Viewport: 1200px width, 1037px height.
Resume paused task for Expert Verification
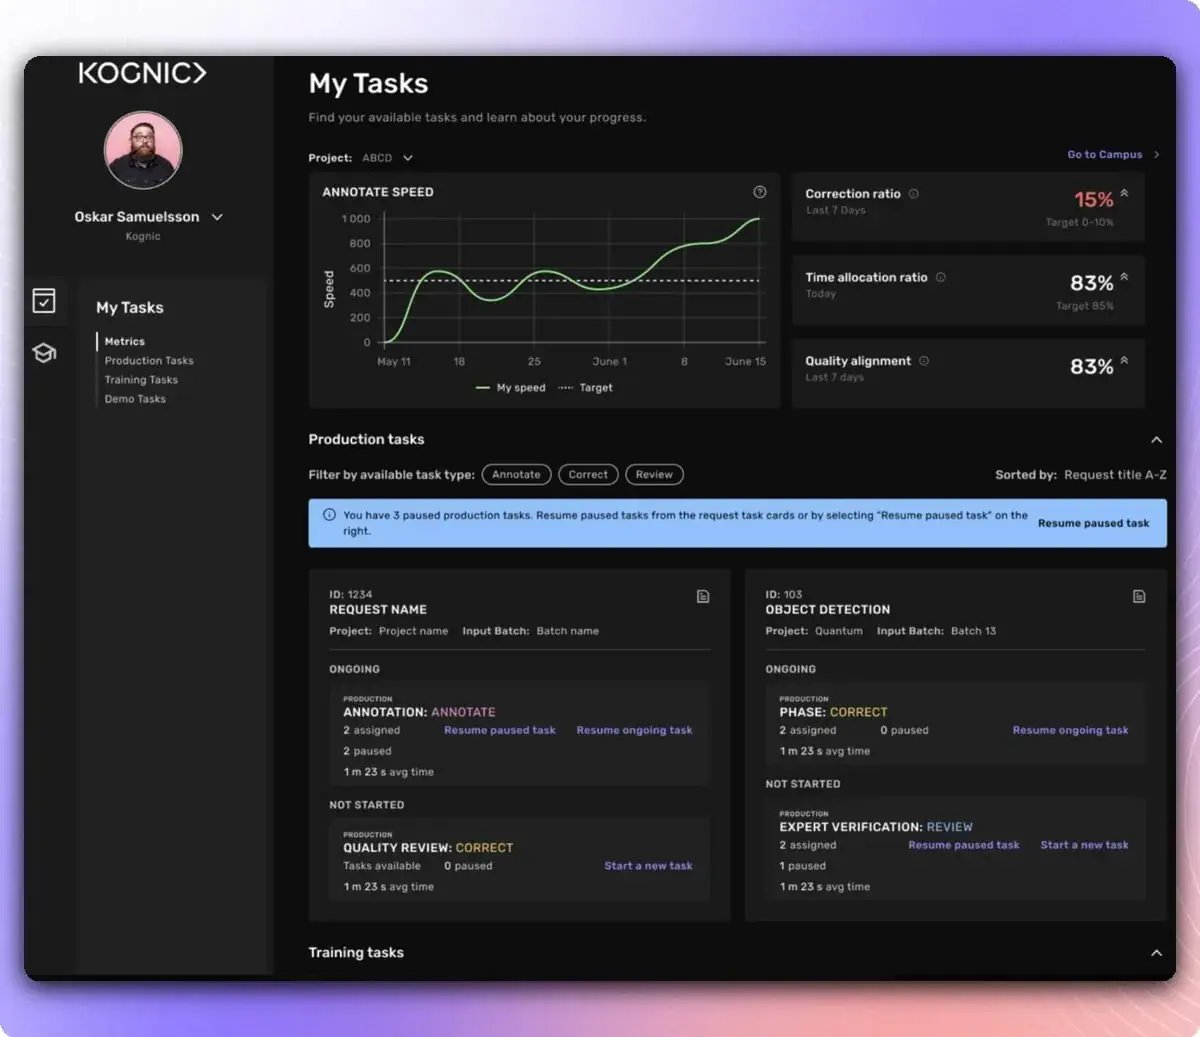point(964,845)
